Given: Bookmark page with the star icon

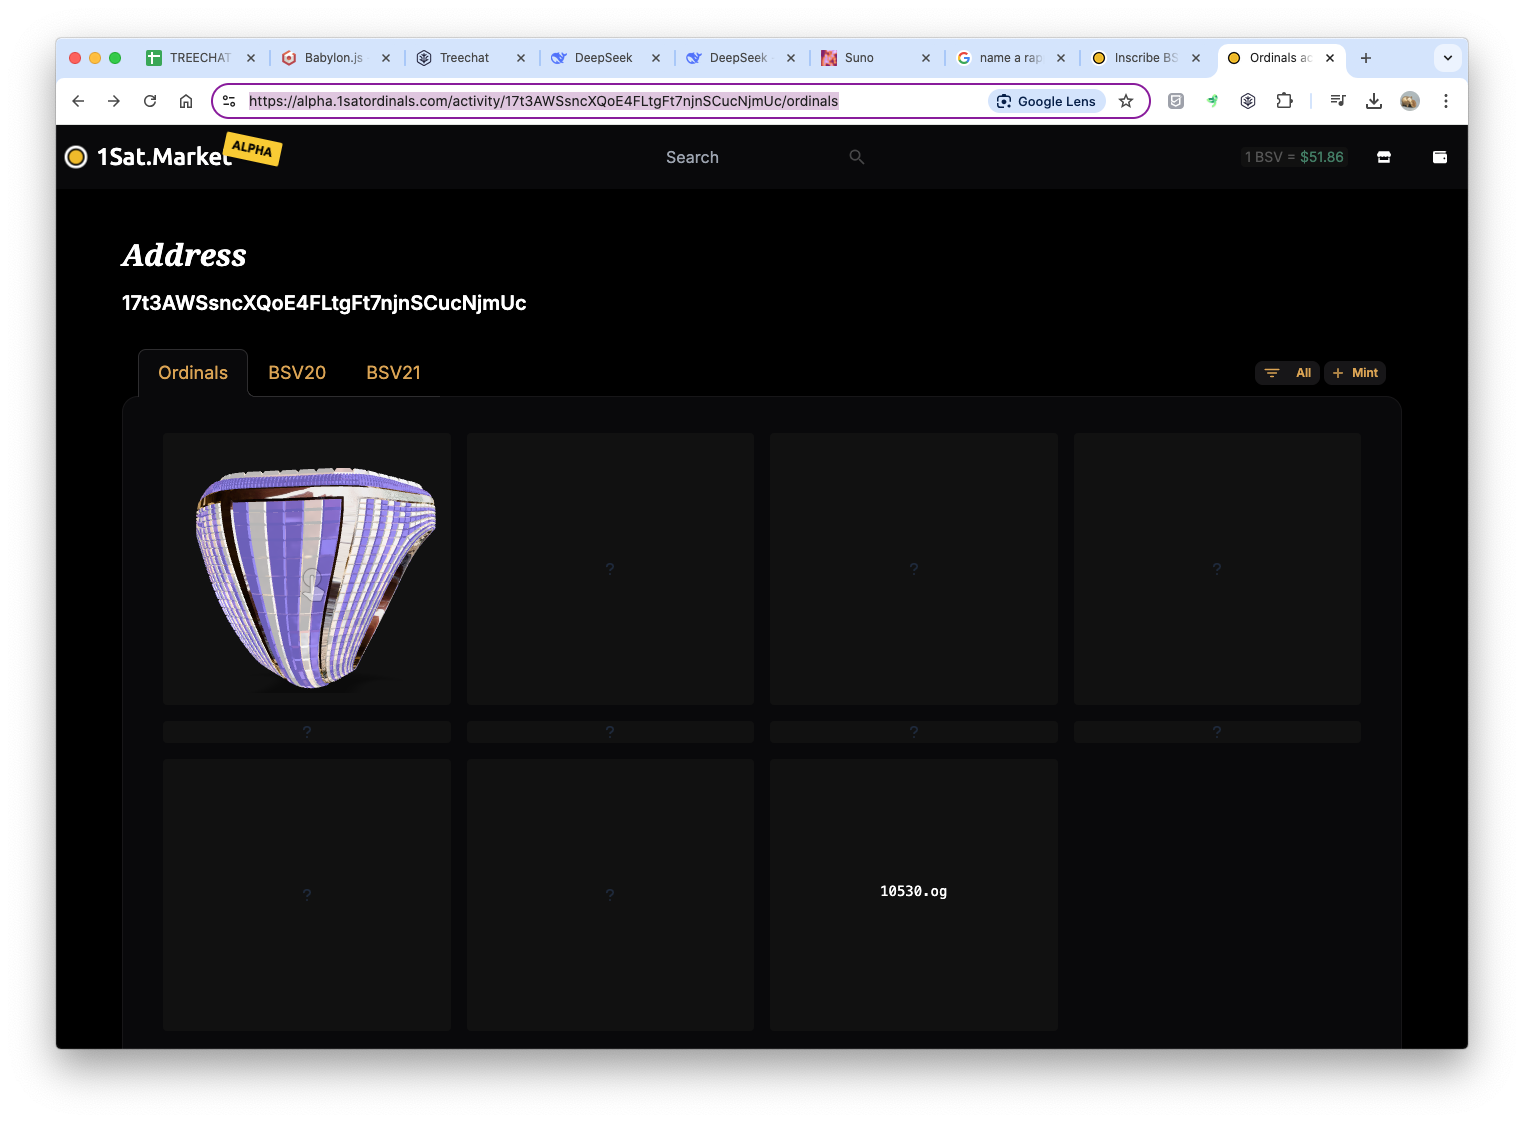Looking at the screenshot, I should 1126,101.
